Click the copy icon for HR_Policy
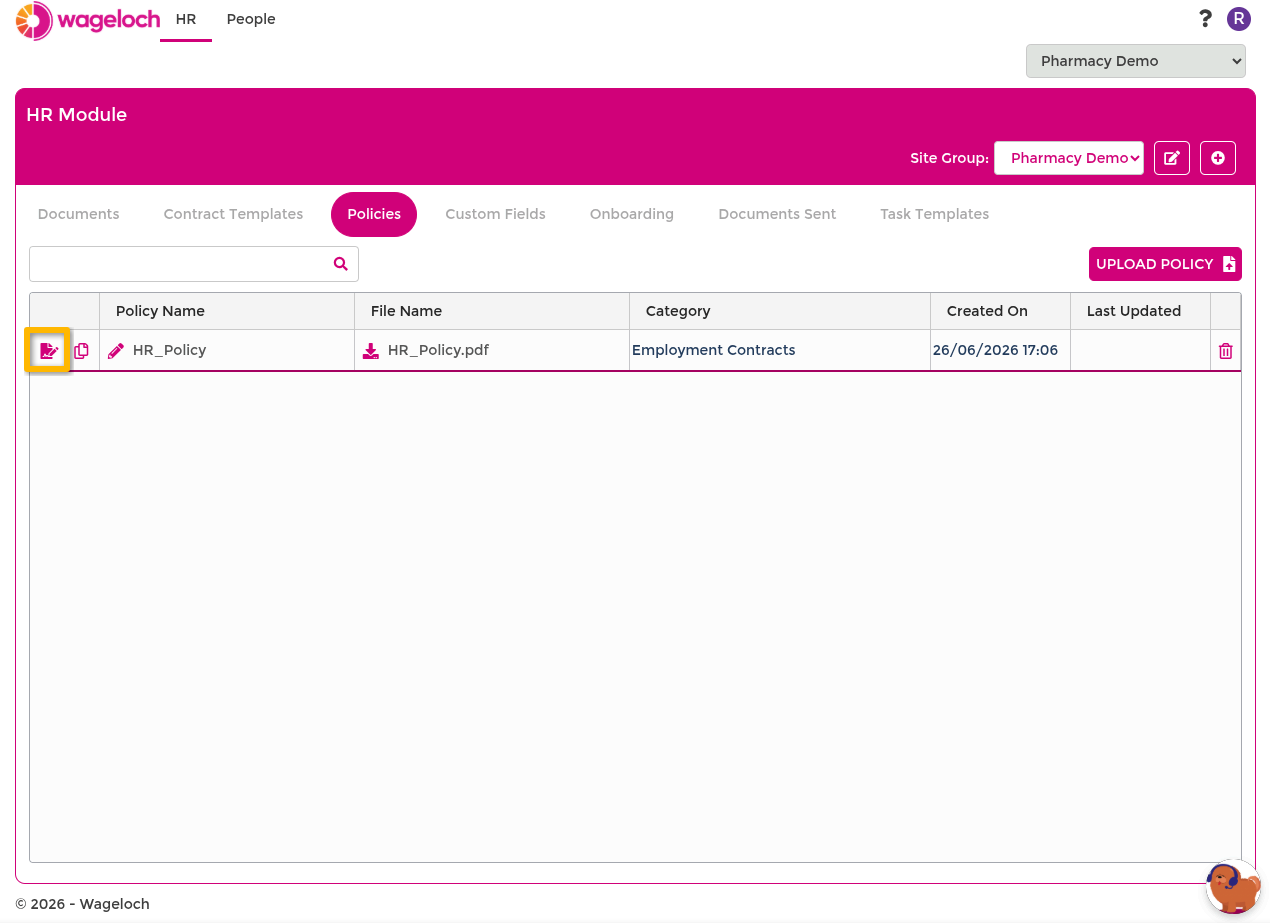 click(81, 351)
